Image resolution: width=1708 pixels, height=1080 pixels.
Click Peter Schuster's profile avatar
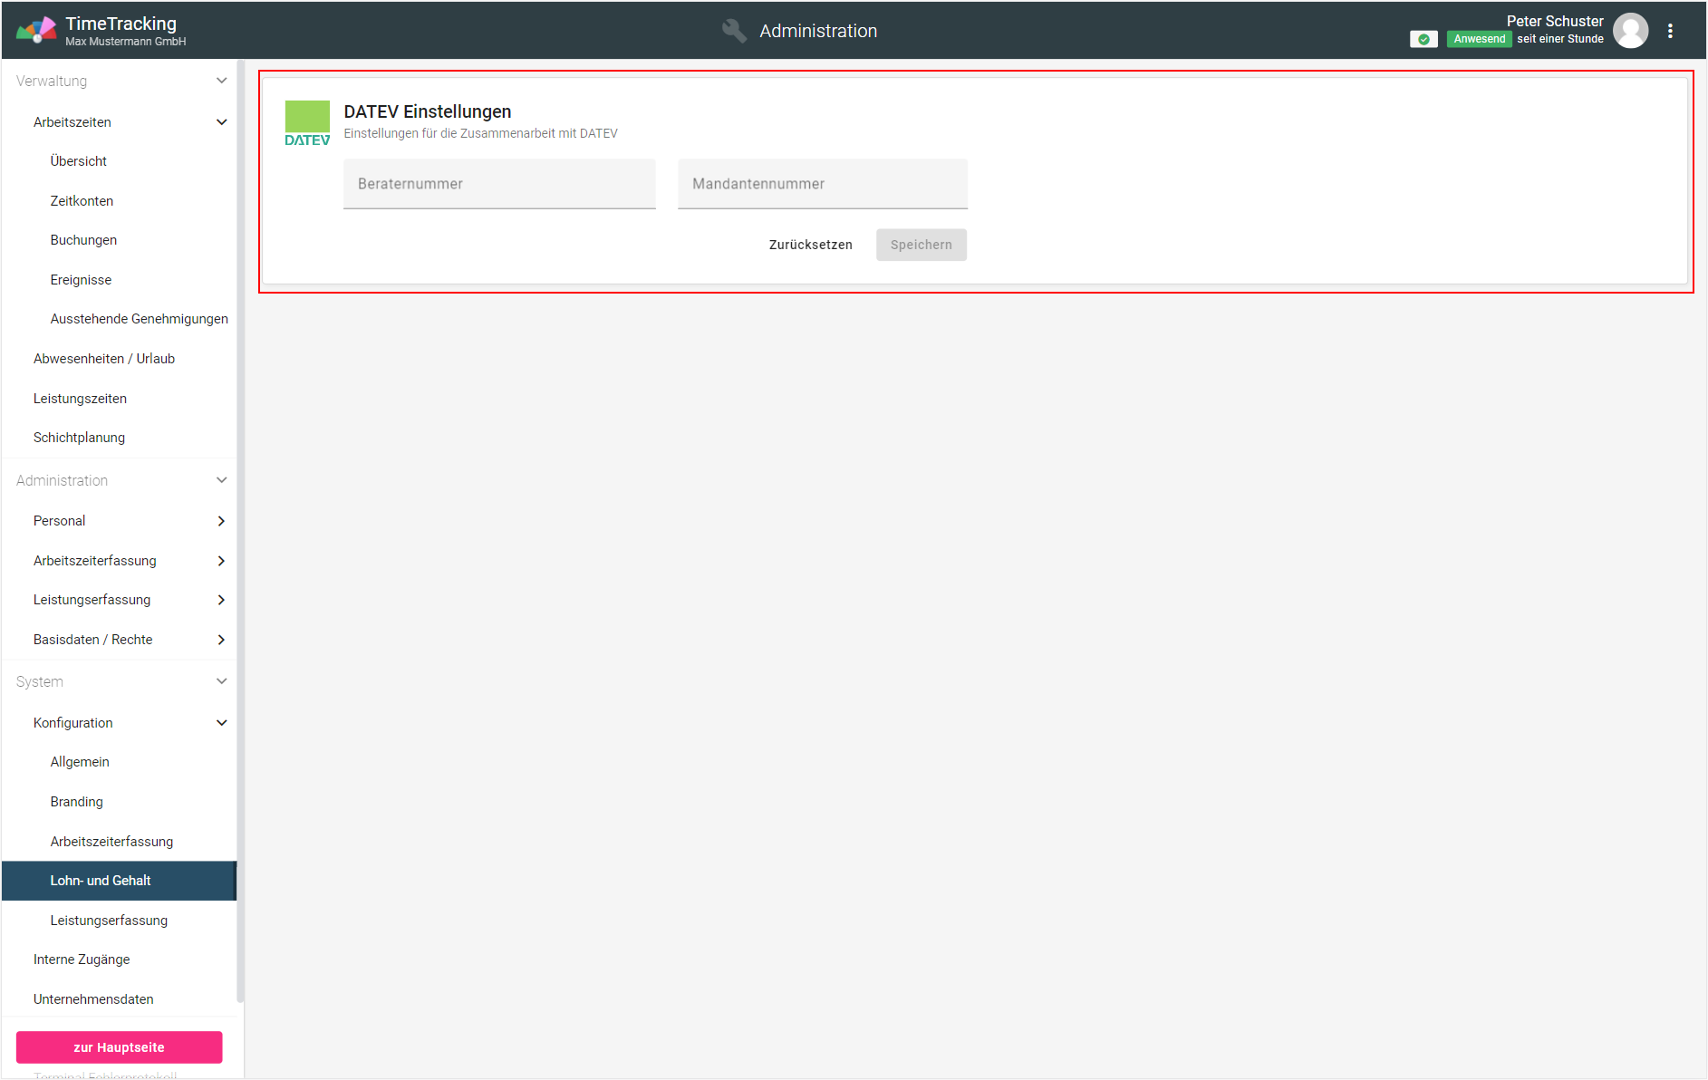coord(1630,31)
